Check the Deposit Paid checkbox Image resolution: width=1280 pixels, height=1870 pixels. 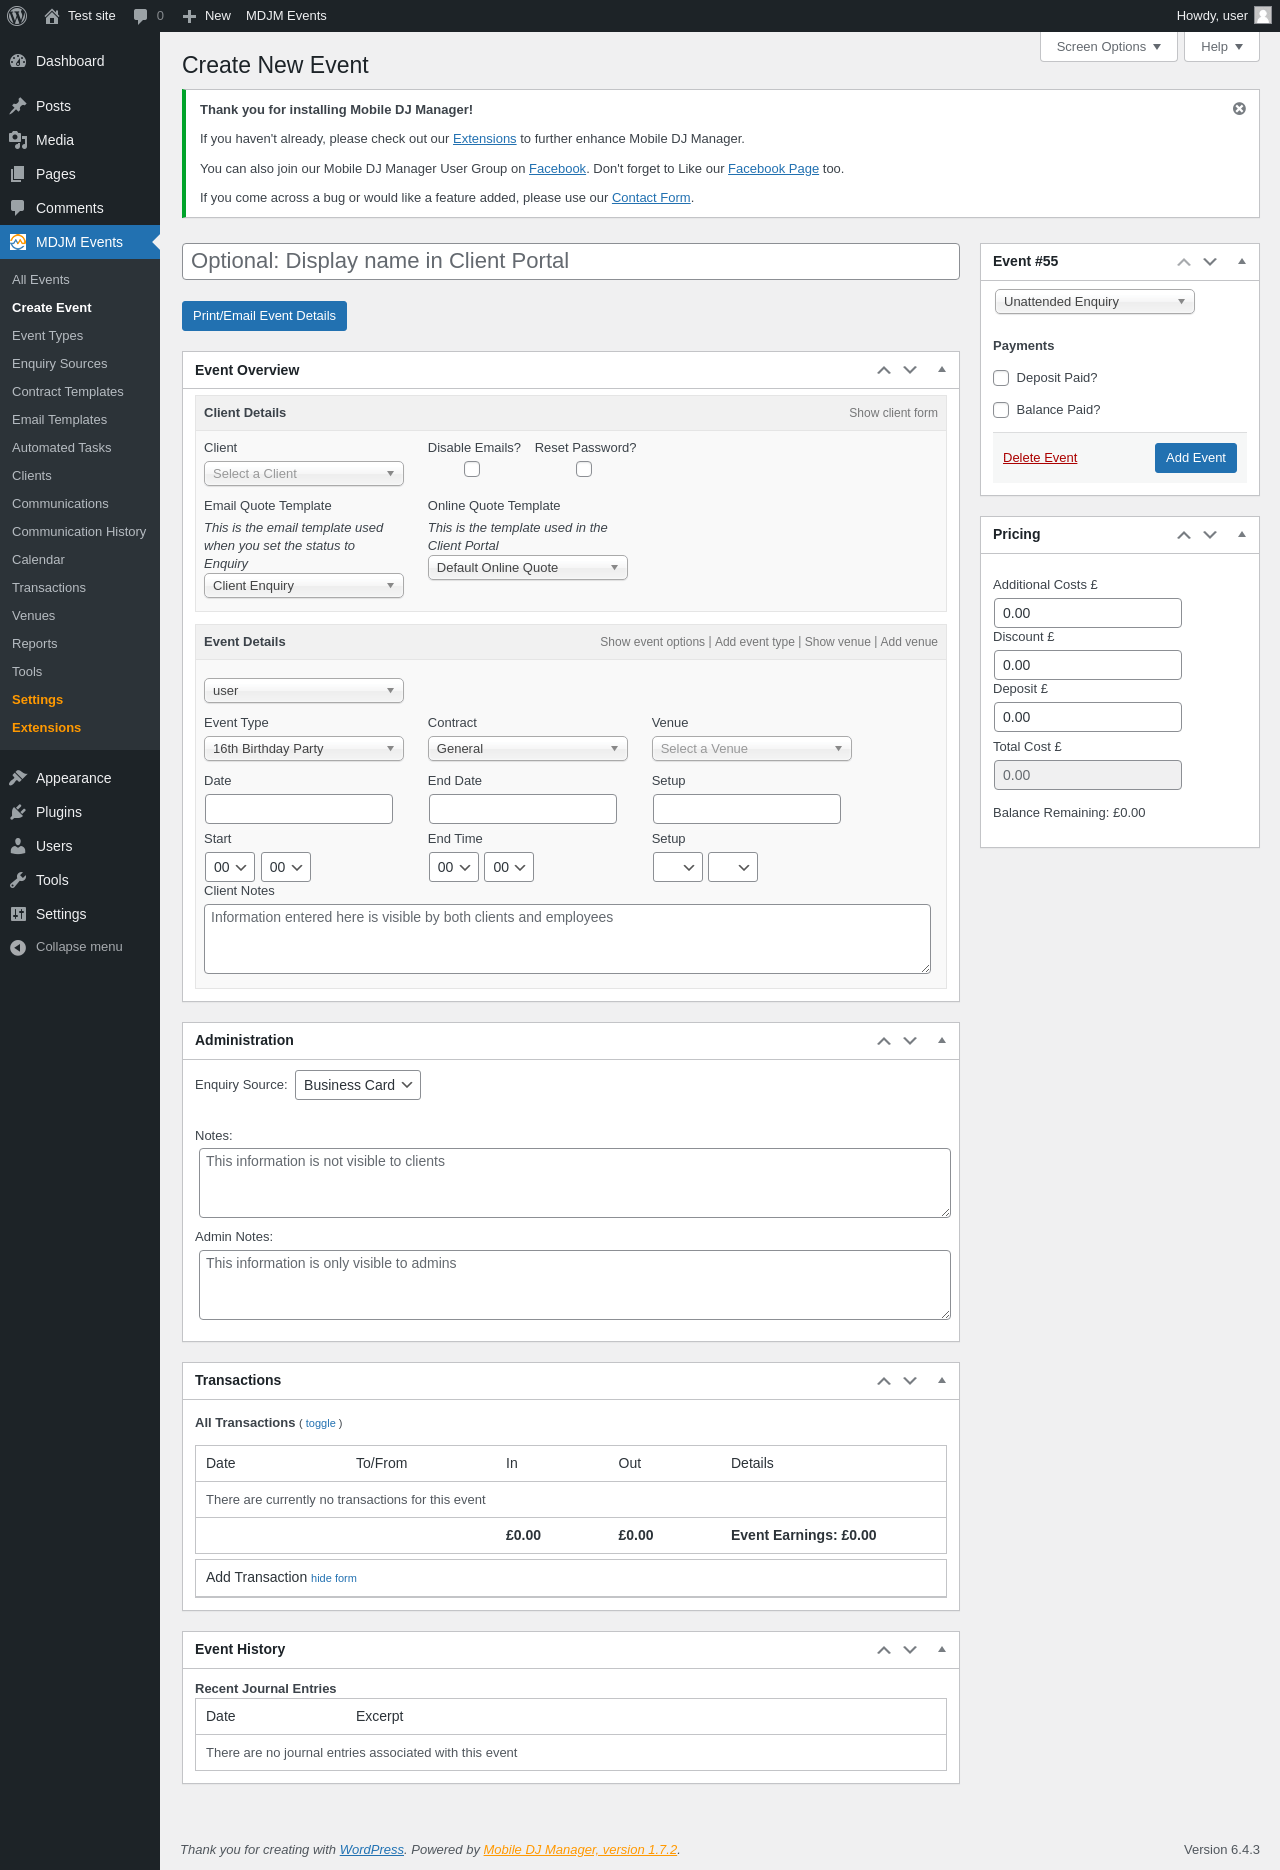[x=1001, y=378]
